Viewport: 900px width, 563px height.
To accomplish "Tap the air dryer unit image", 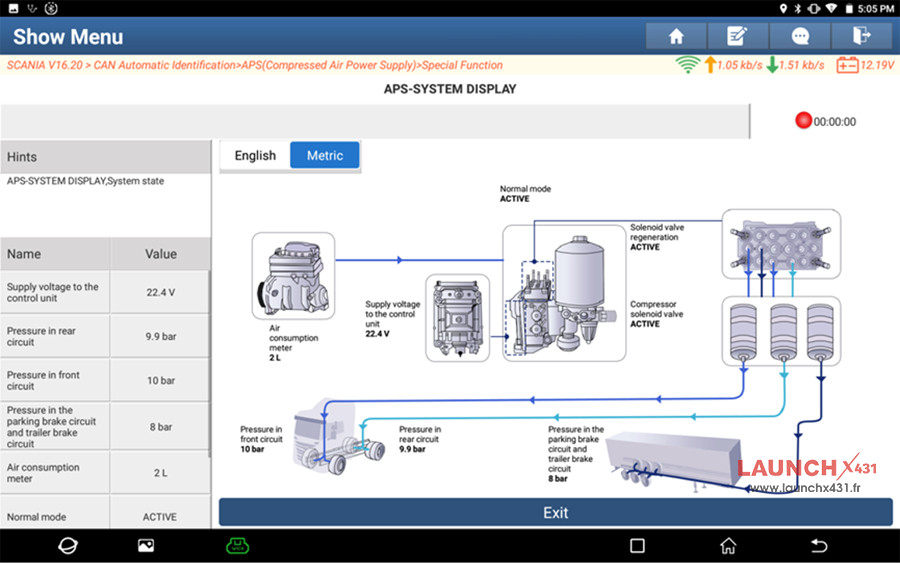I will (564, 293).
